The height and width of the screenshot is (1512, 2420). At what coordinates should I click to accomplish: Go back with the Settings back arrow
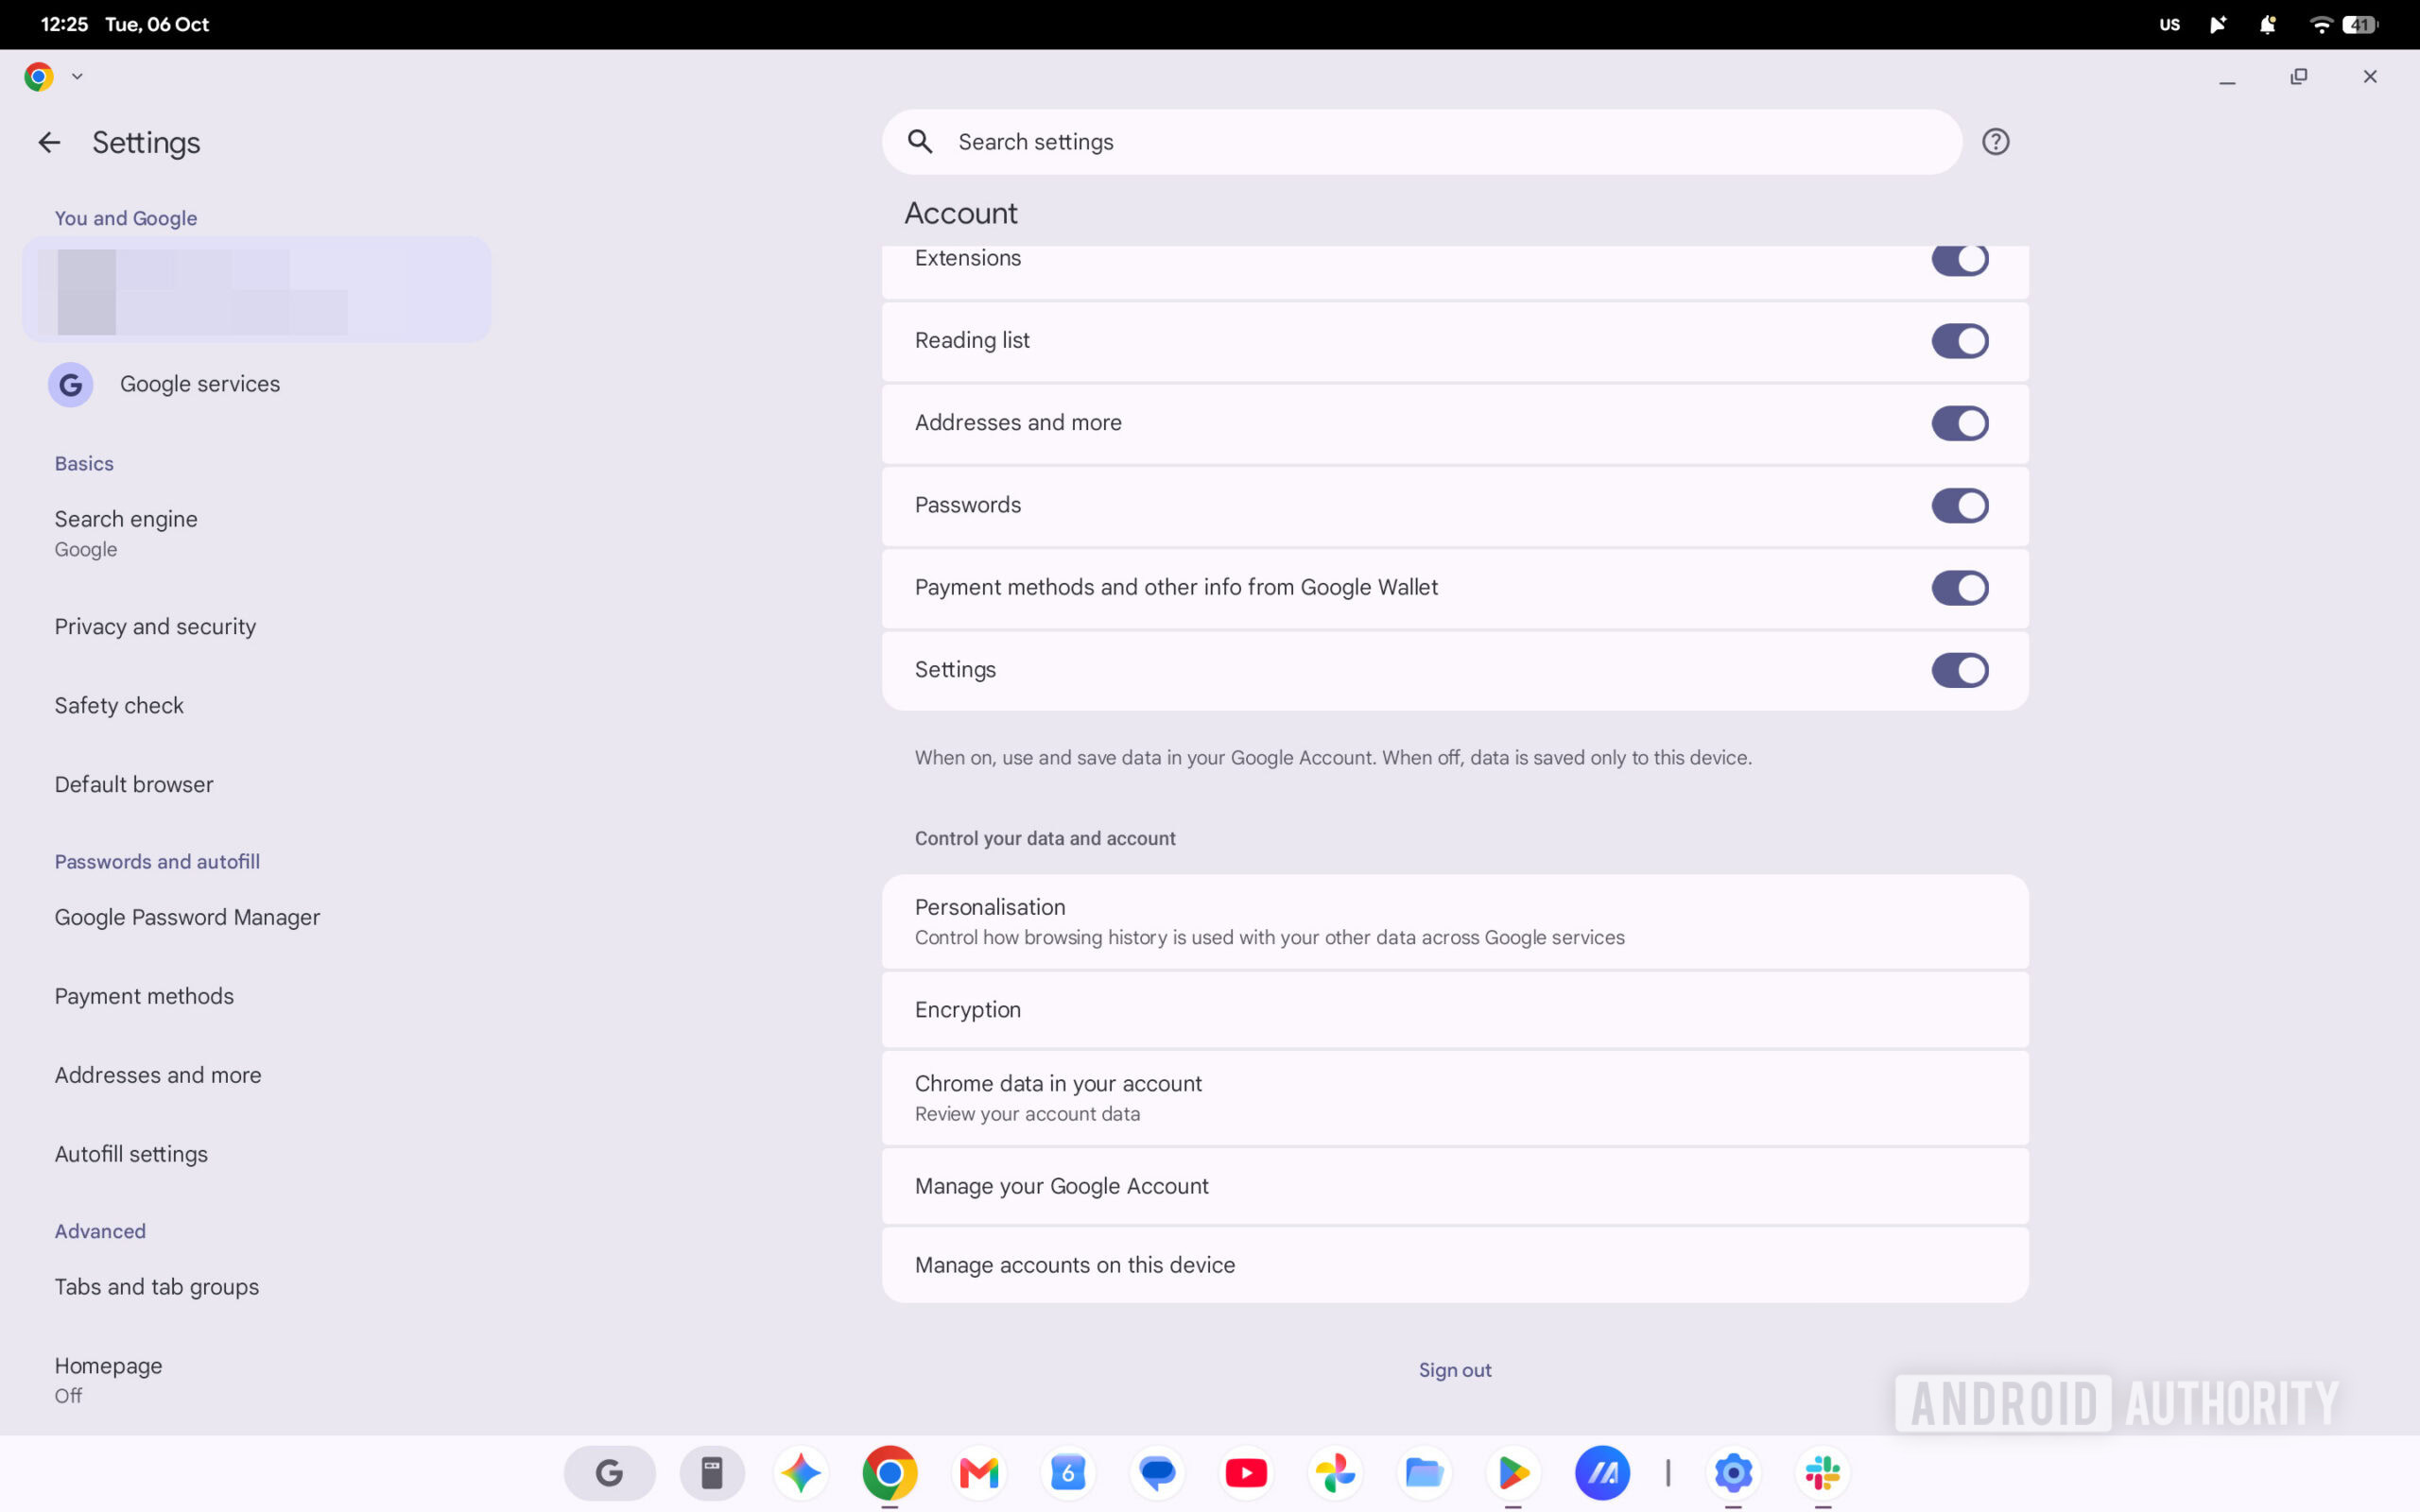click(x=49, y=143)
